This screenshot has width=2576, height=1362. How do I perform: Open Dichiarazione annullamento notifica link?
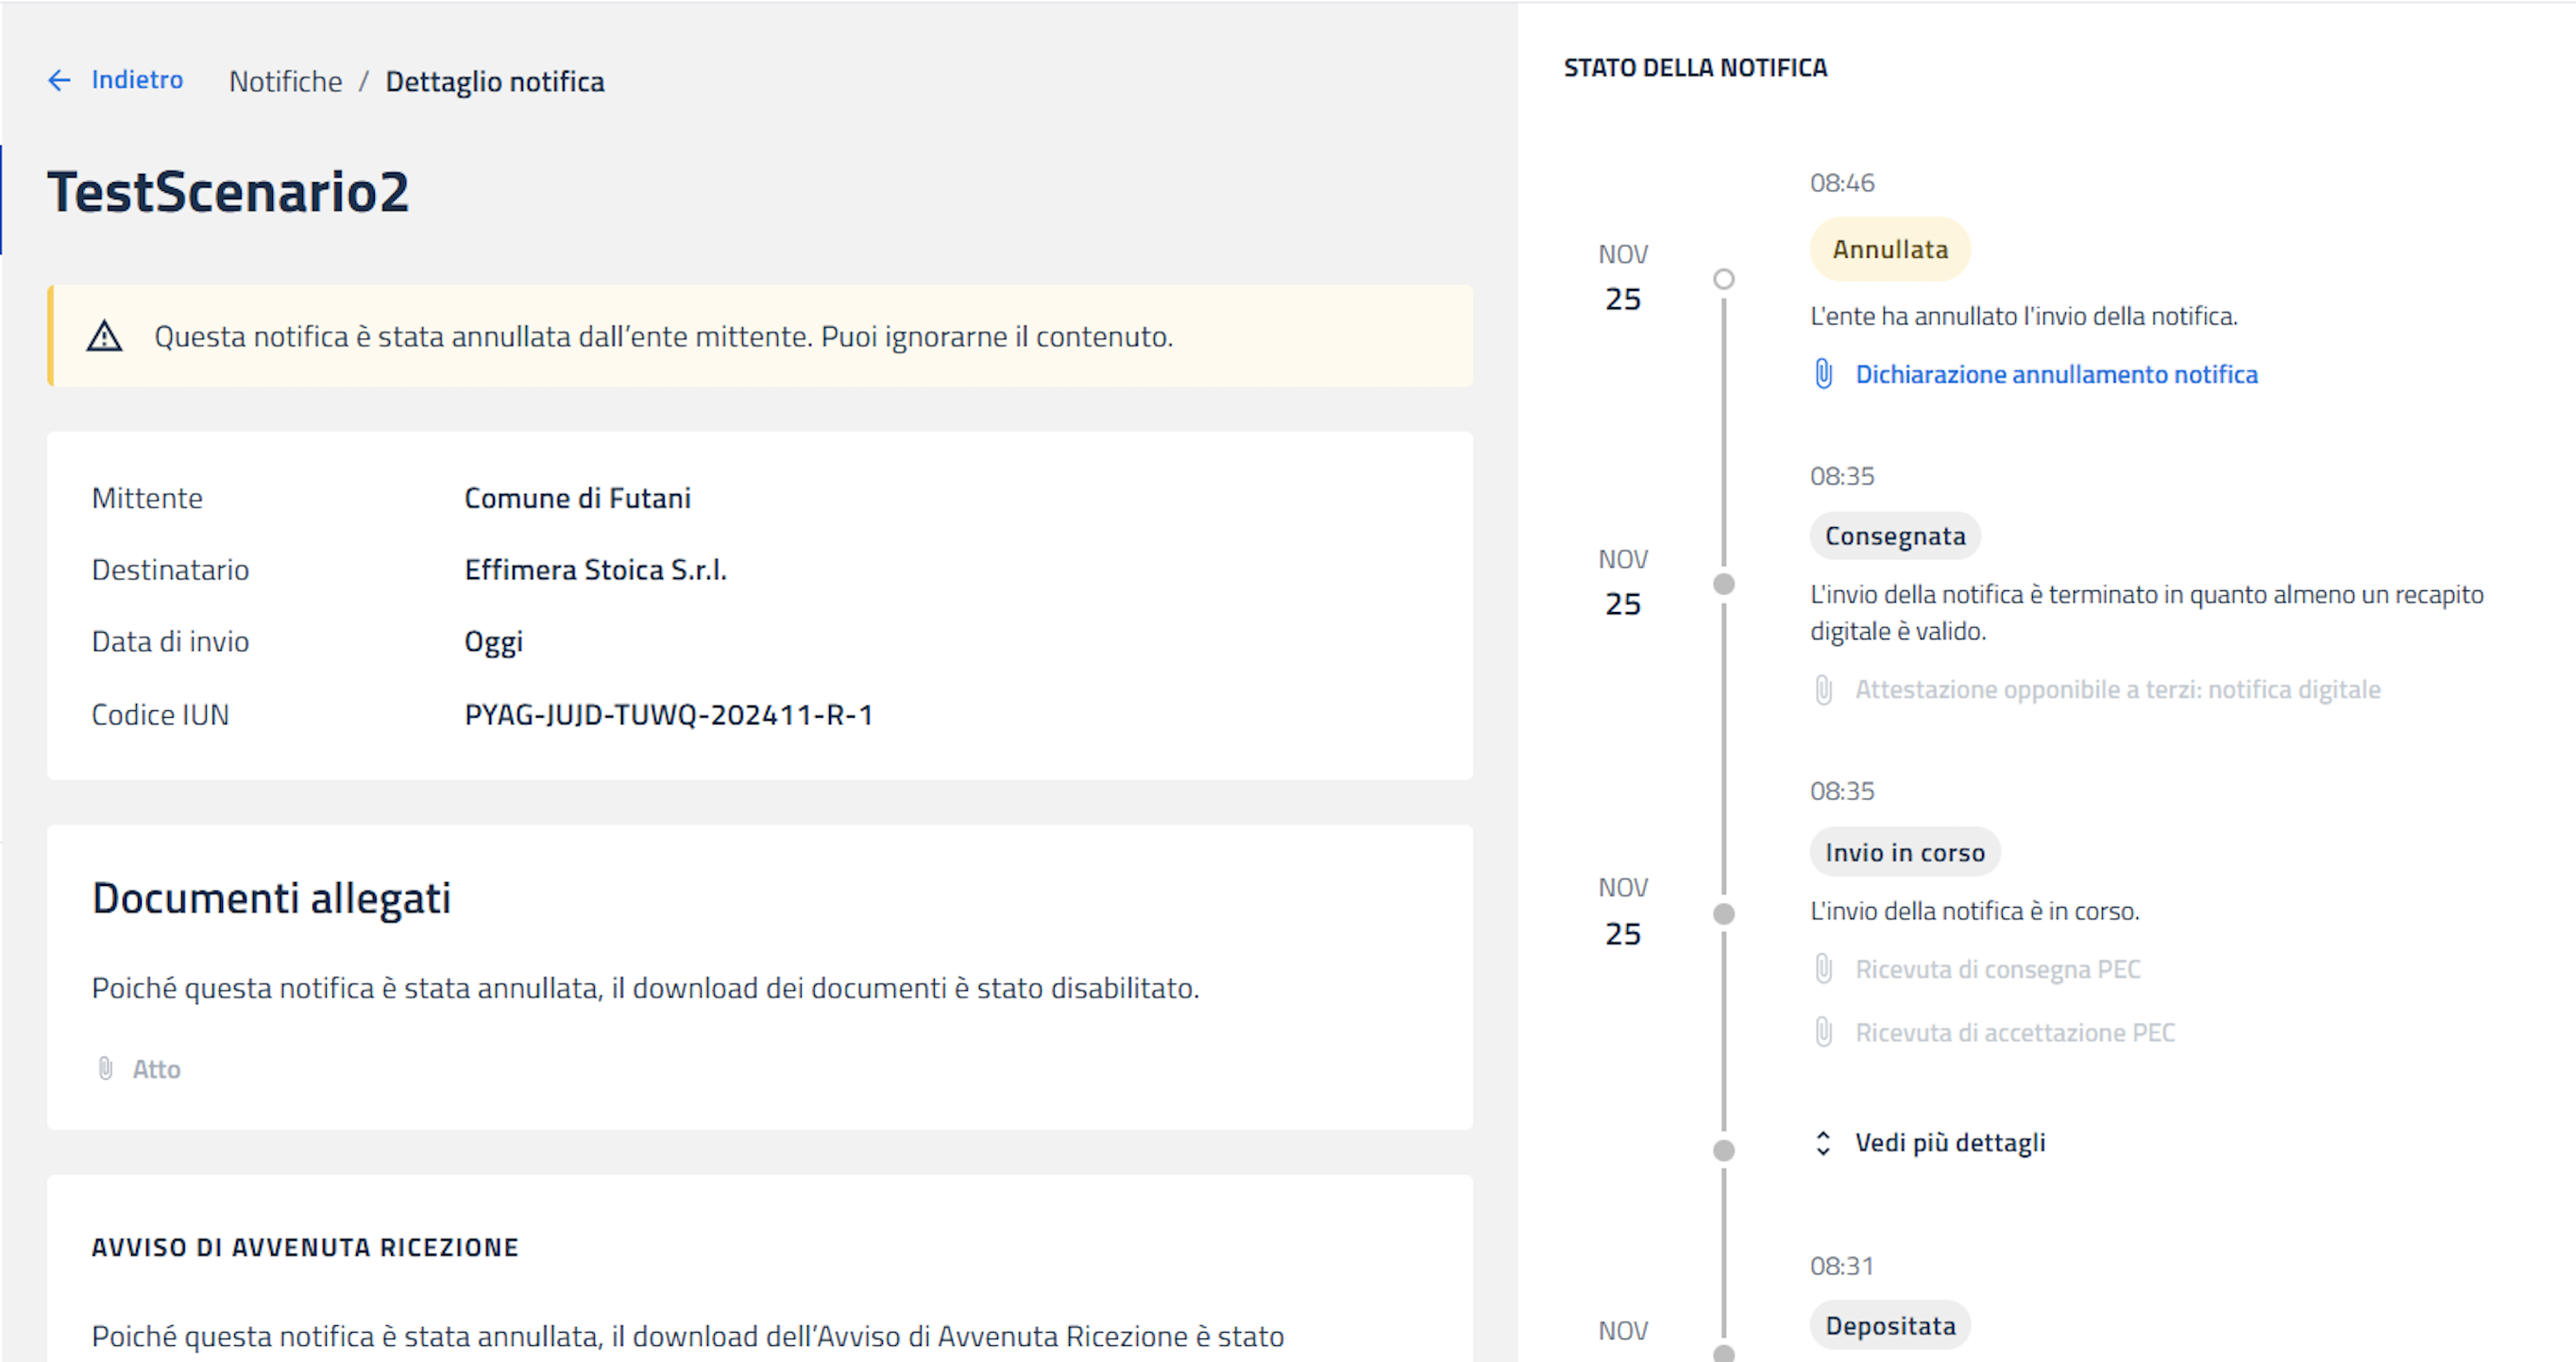coord(2056,374)
